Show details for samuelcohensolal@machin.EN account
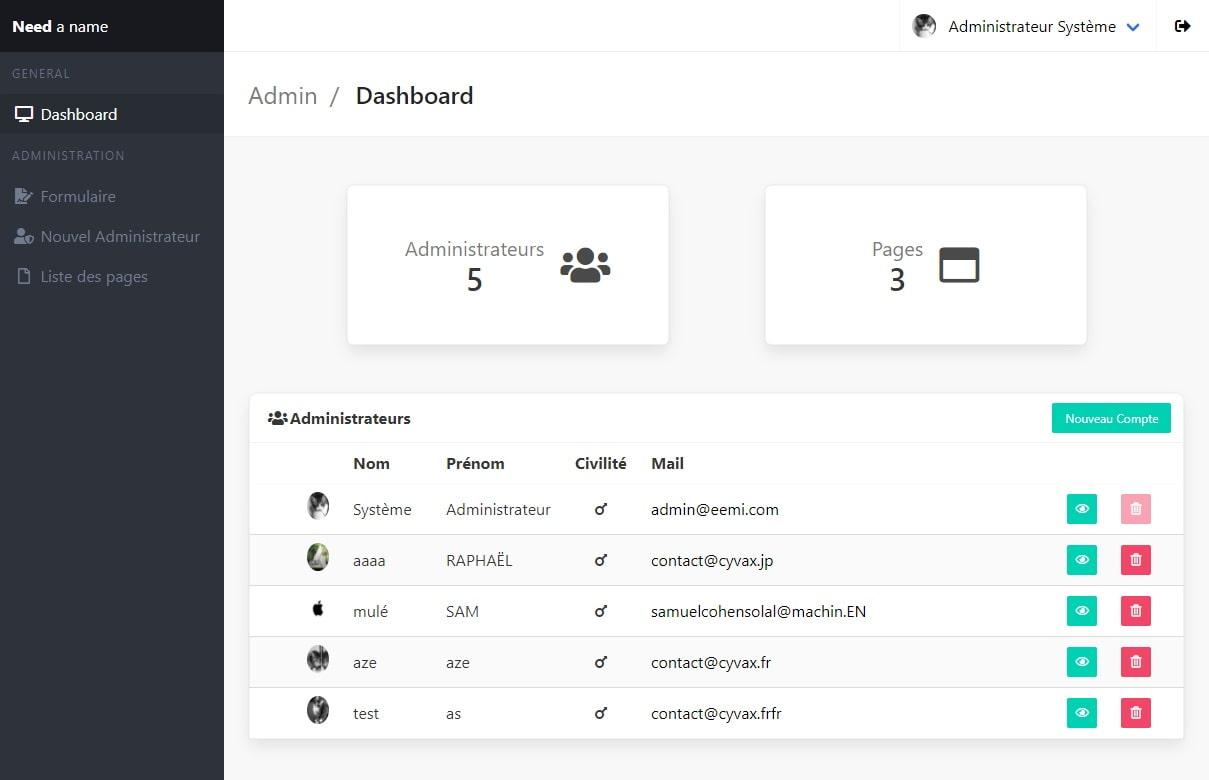Viewport: 1209px width, 780px height. [x=1081, y=611]
